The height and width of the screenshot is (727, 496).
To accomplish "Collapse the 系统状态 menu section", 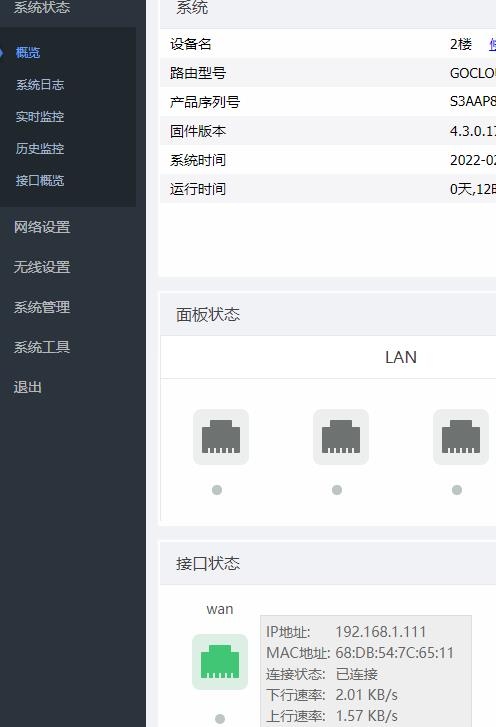I will tap(42, 7).
